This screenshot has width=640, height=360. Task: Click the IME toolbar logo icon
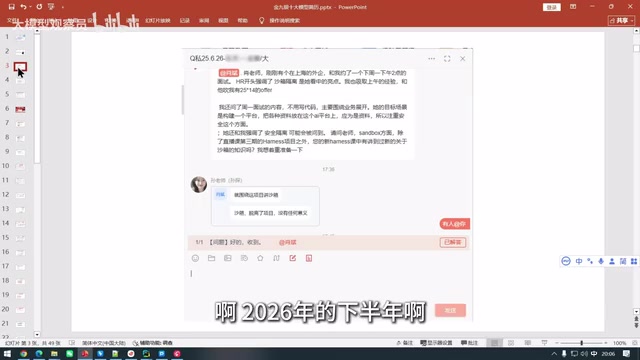566,261
